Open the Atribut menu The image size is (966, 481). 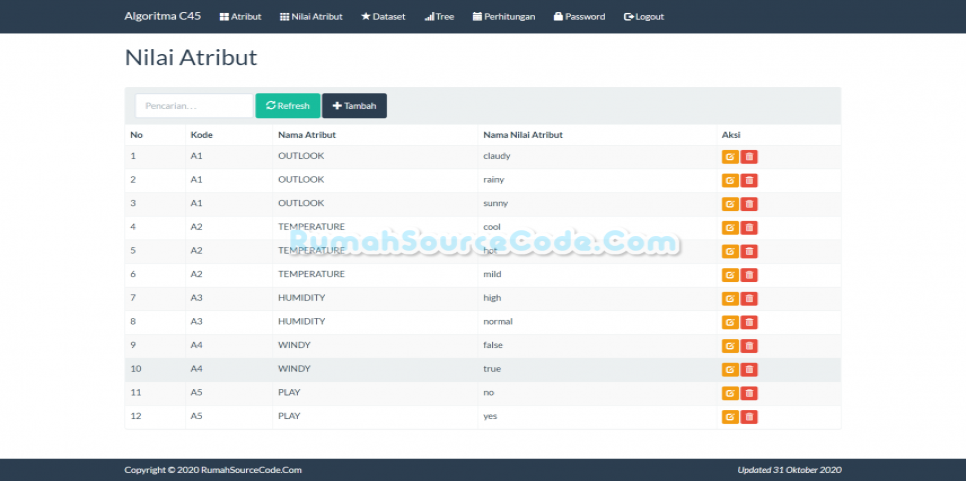(241, 17)
